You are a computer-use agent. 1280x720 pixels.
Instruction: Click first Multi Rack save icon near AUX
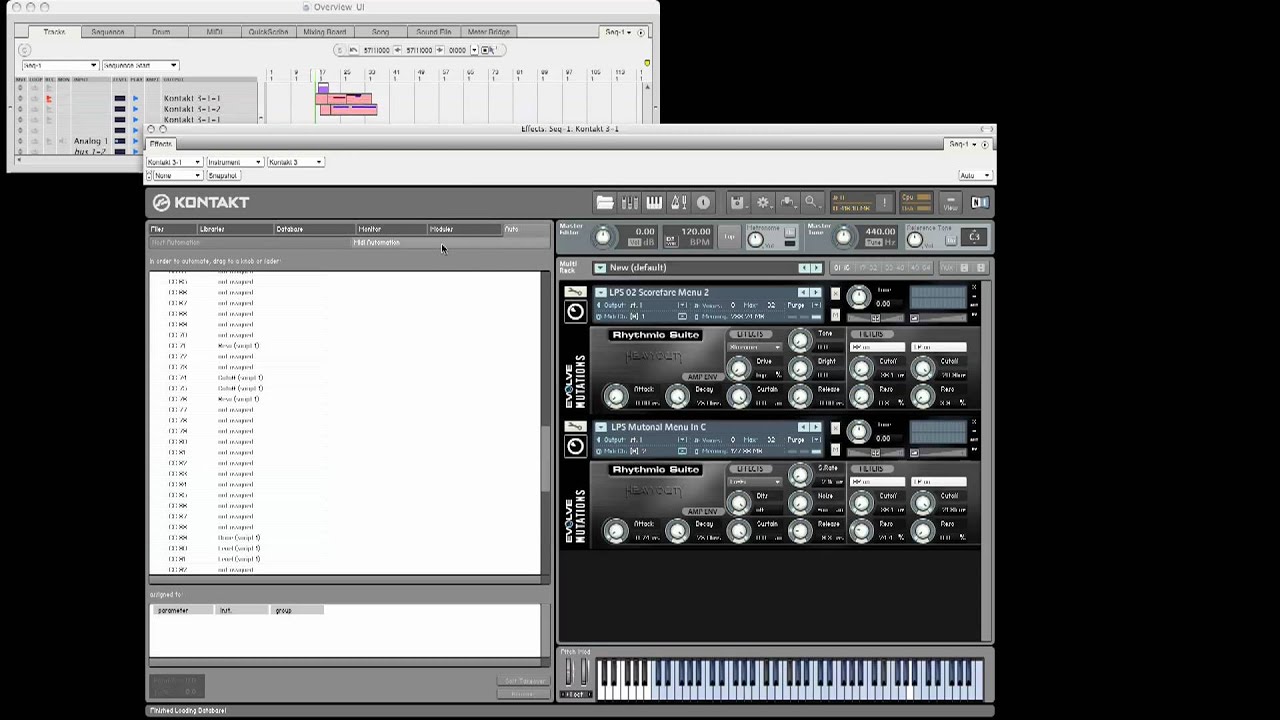[964, 268]
